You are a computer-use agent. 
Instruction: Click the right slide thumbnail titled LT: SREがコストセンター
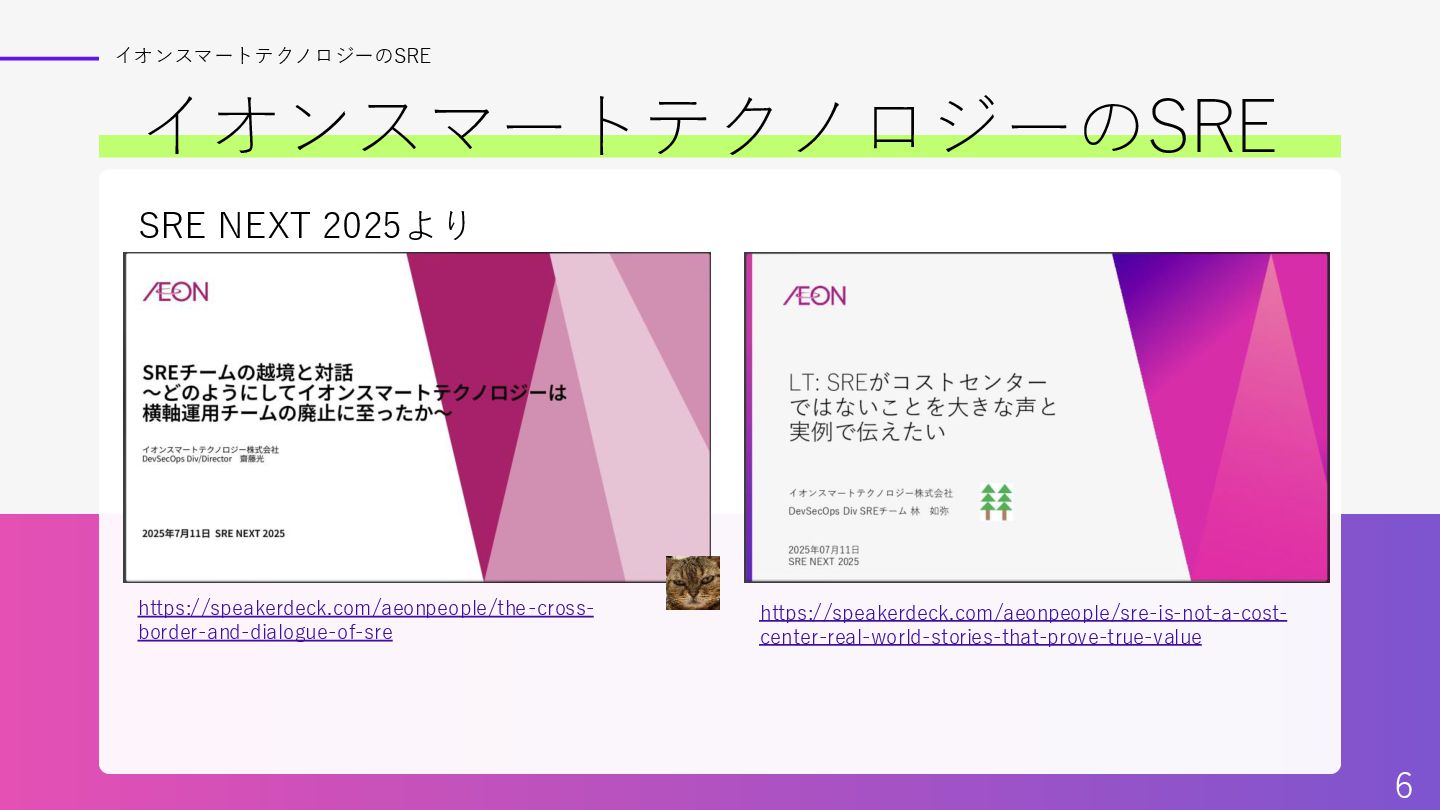[x=1037, y=417]
